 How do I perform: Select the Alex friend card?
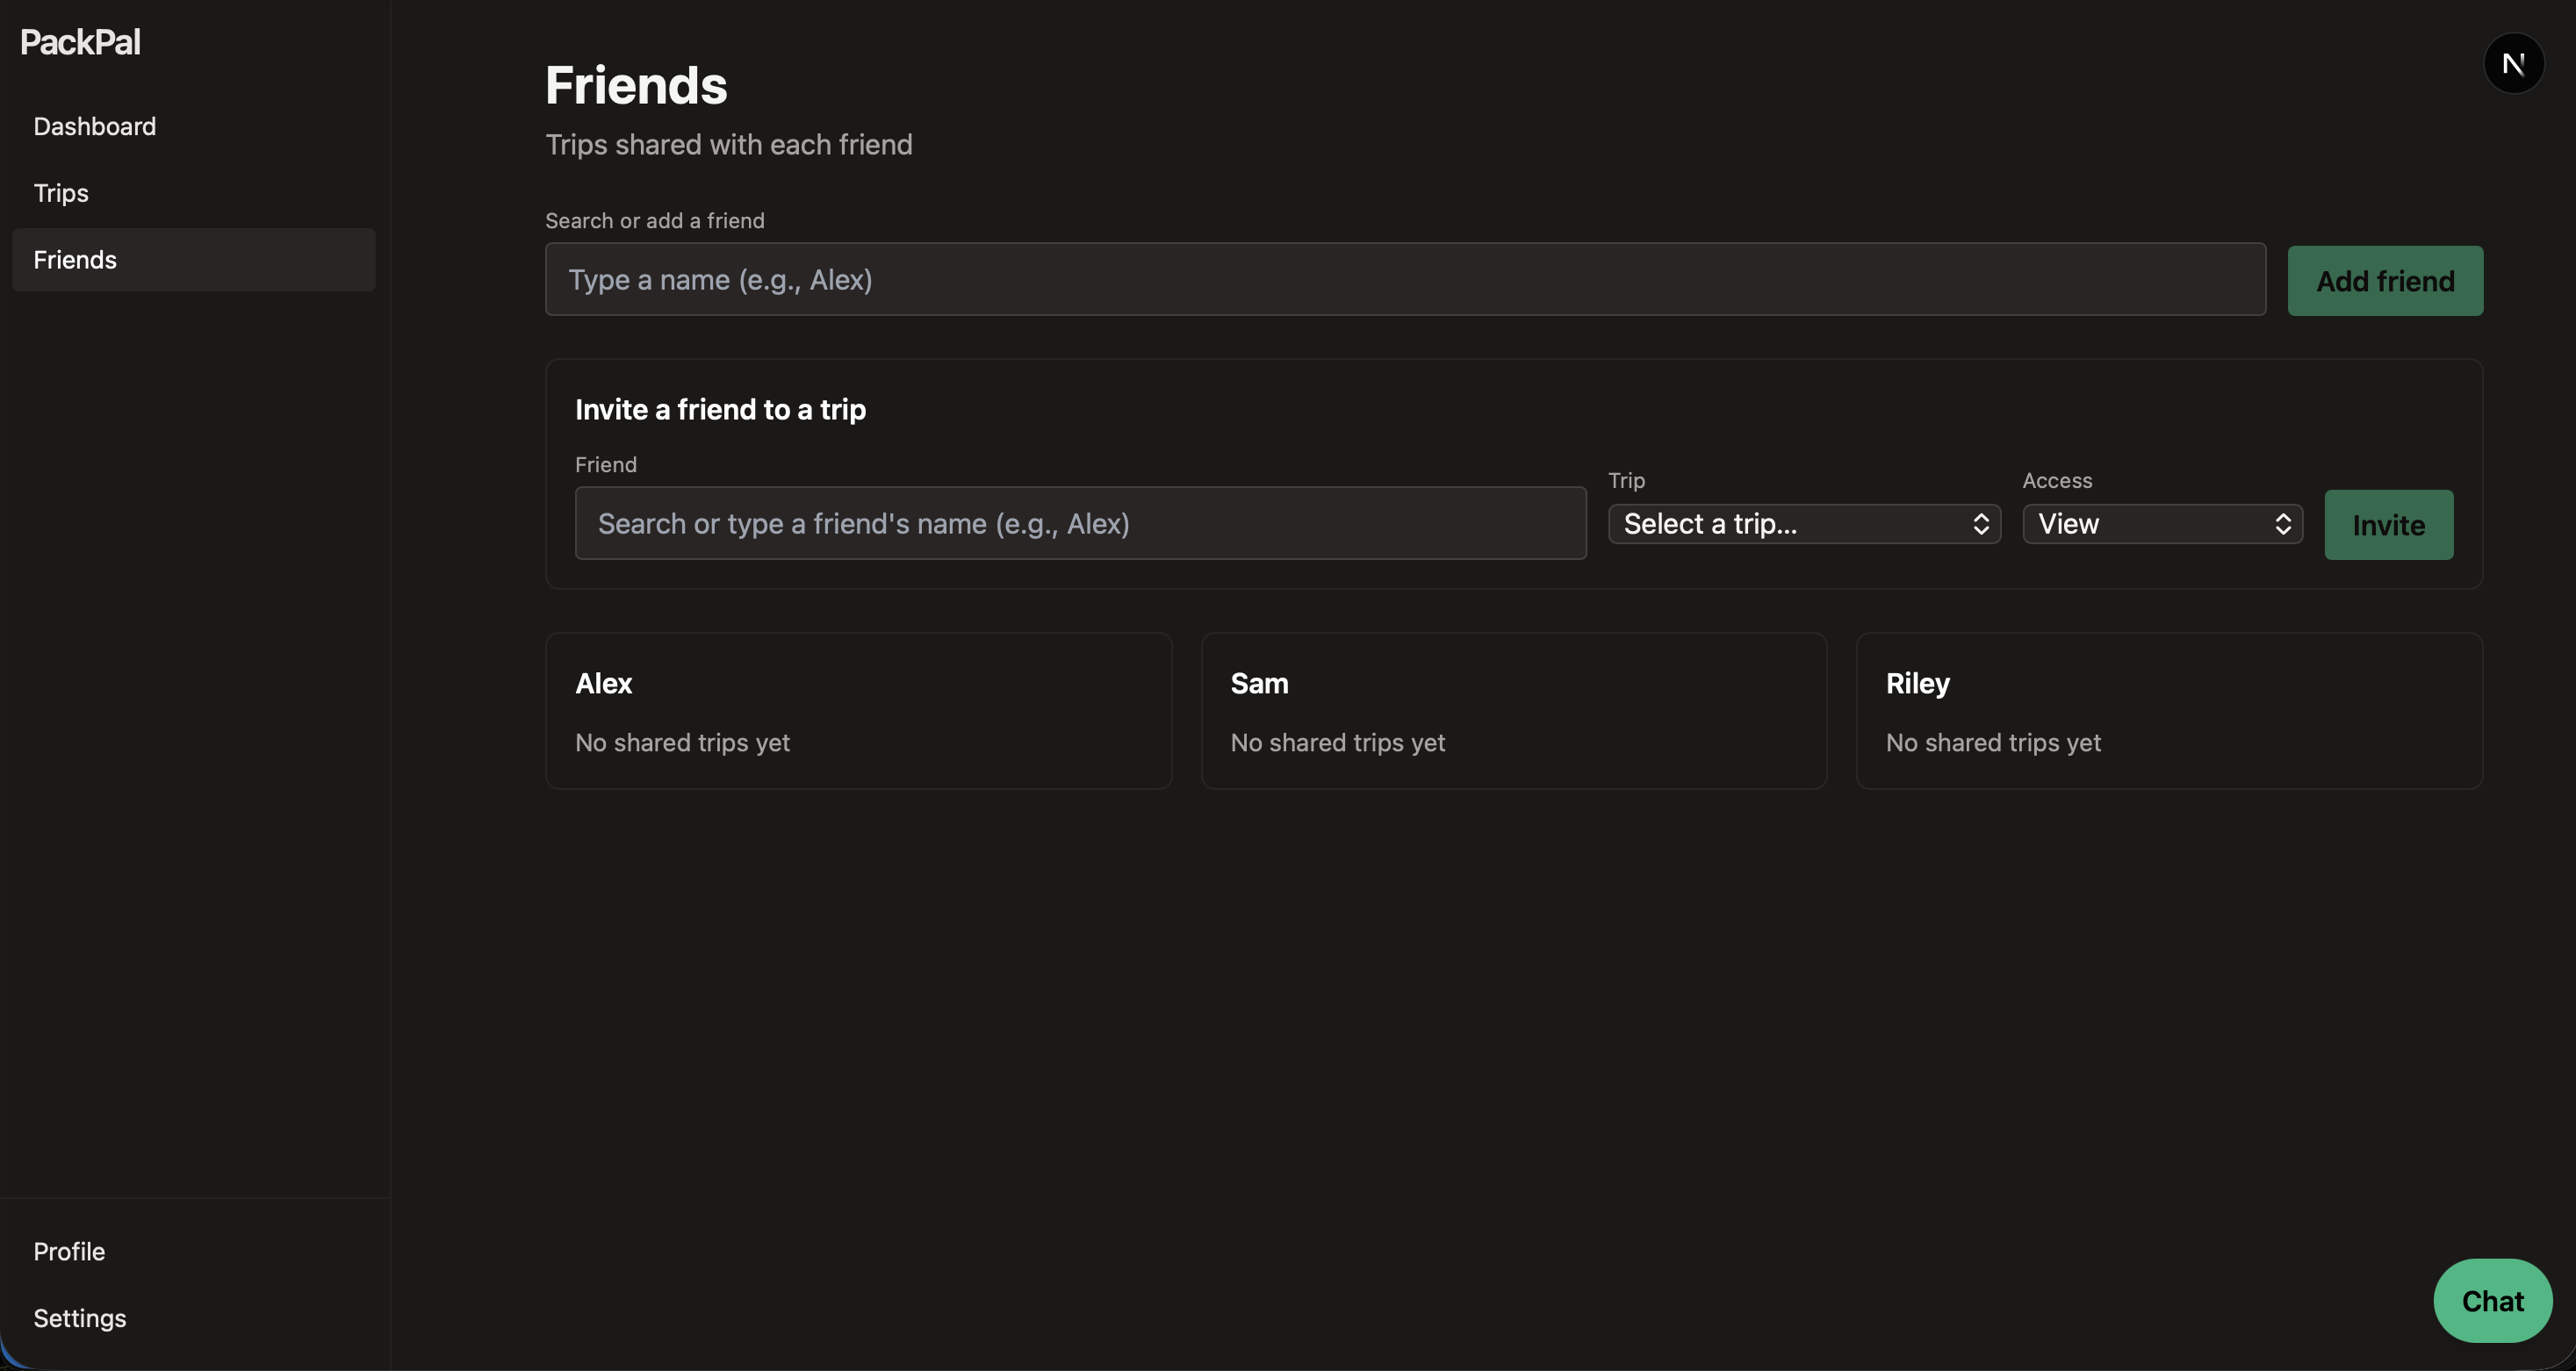858,710
